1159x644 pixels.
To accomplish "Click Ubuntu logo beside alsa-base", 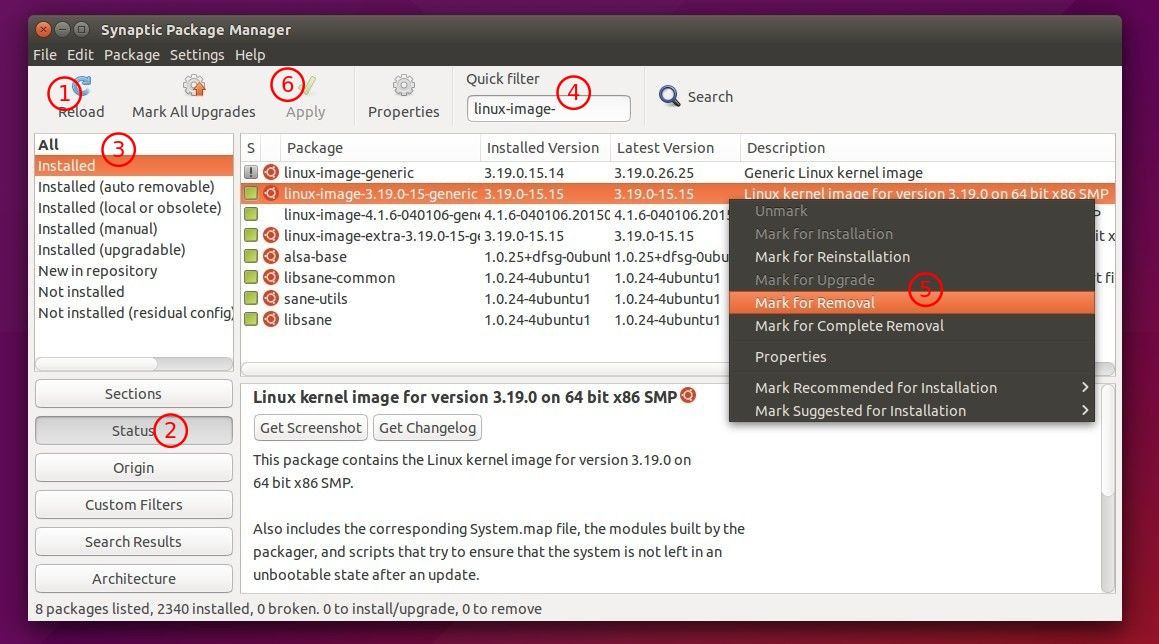I will 271,257.
